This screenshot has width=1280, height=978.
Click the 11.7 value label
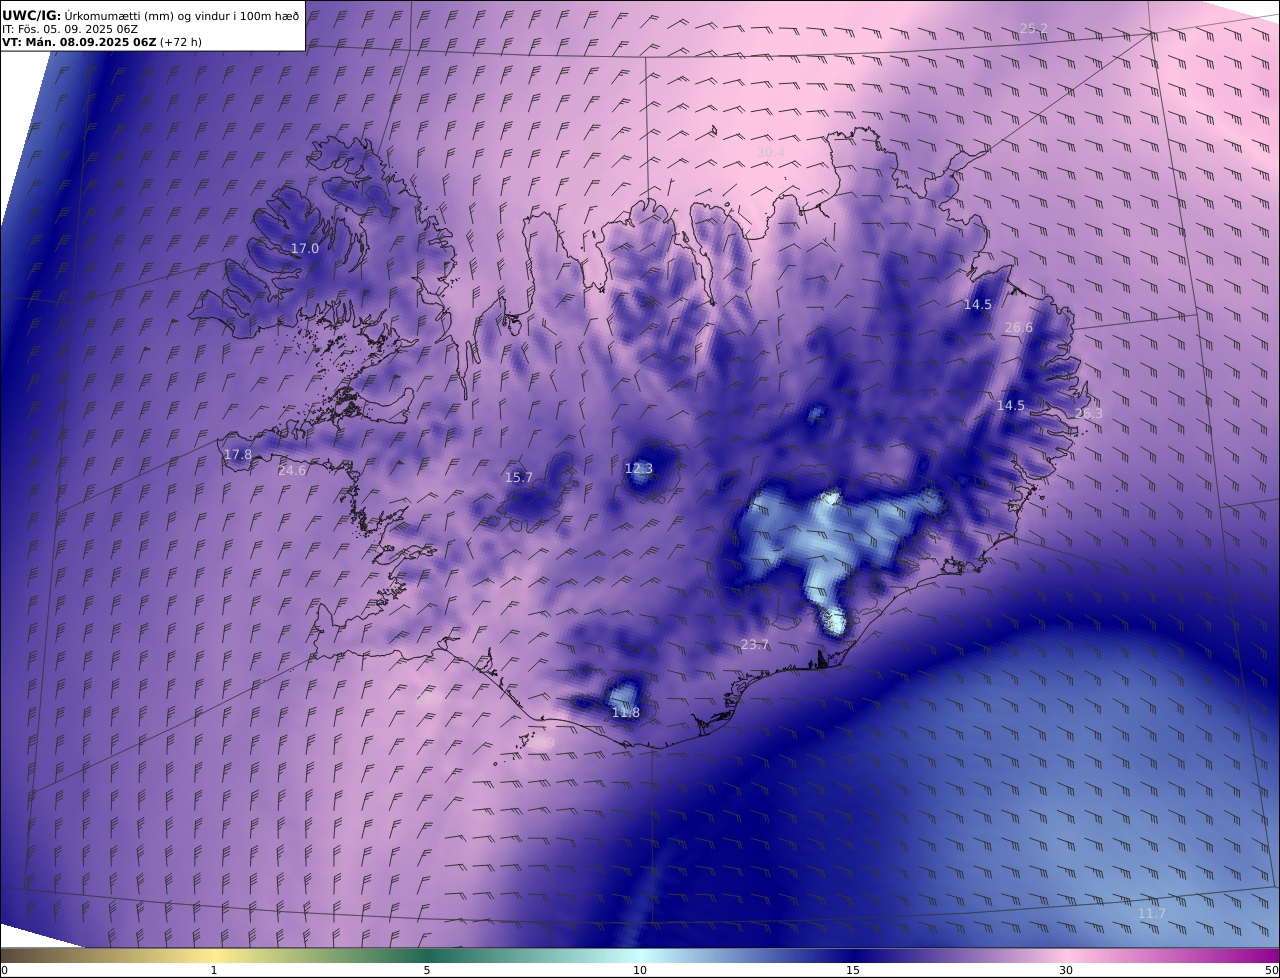pos(1152,913)
